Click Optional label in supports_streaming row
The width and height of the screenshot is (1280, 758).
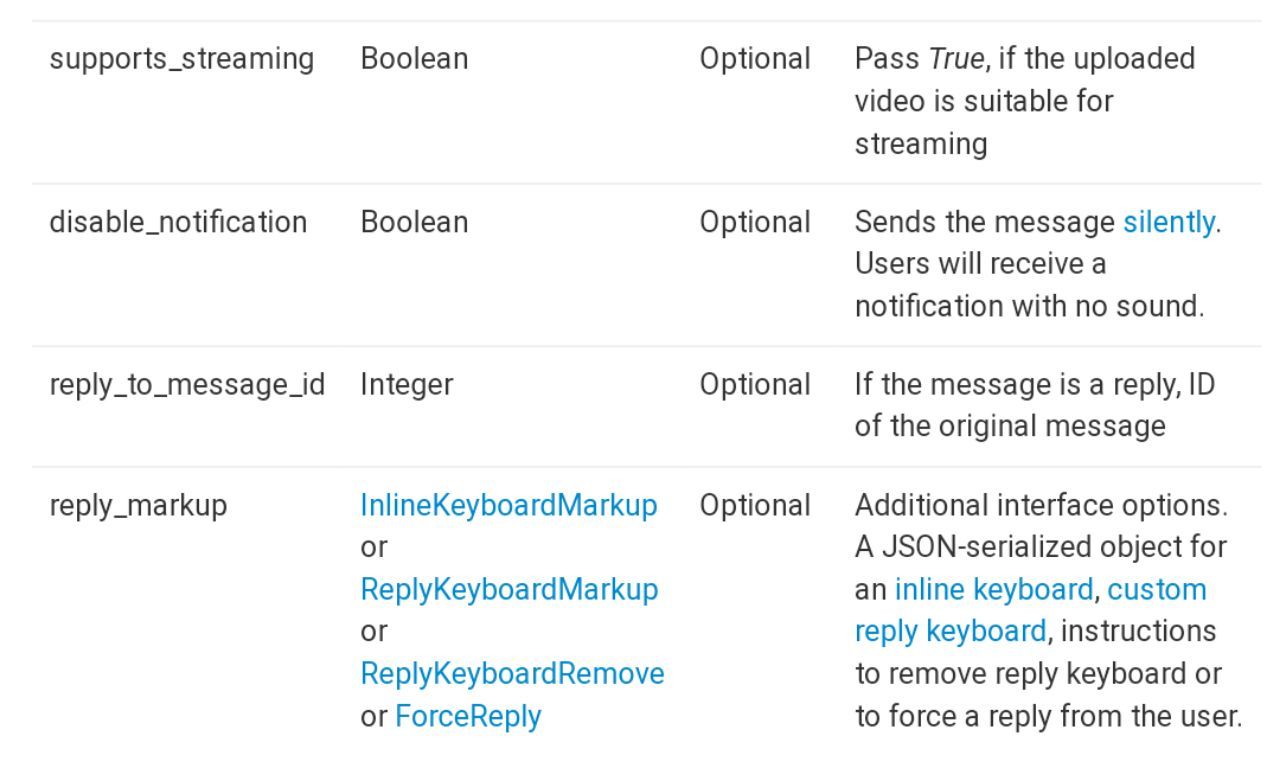tap(755, 59)
